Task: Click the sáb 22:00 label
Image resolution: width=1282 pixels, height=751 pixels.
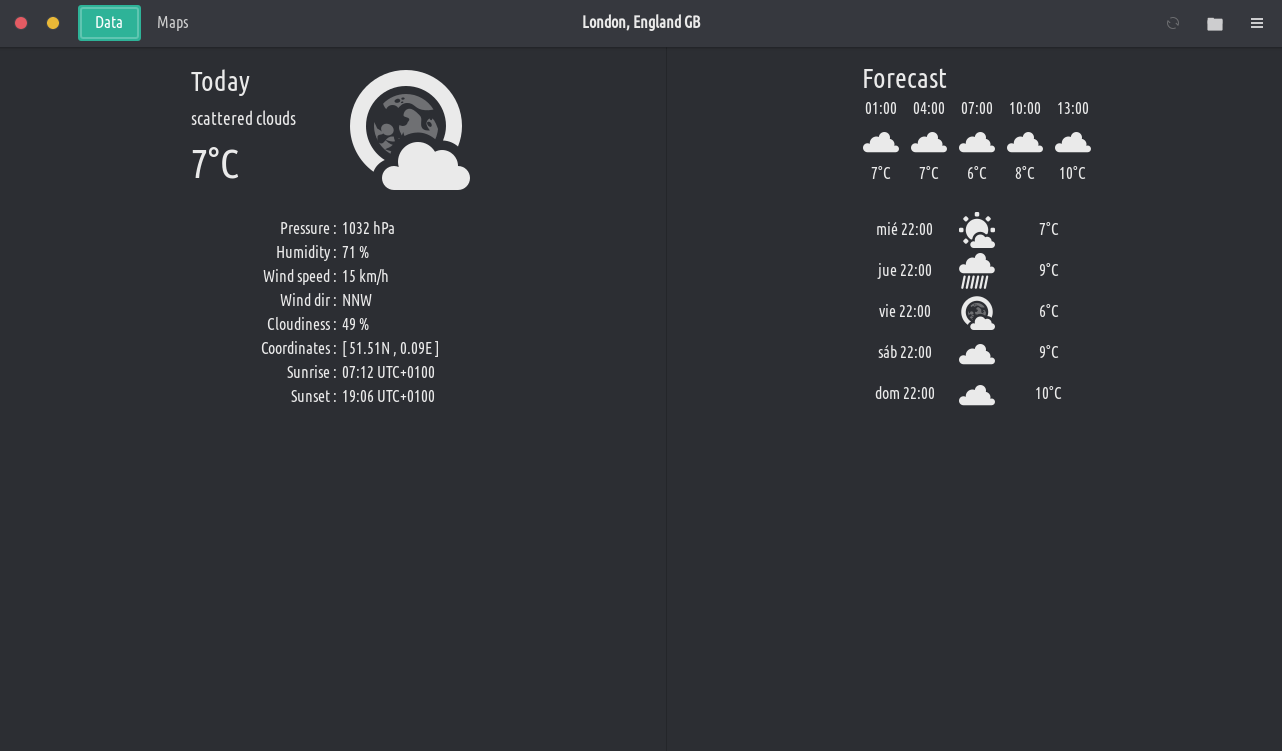Action: (x=904, y=352)
